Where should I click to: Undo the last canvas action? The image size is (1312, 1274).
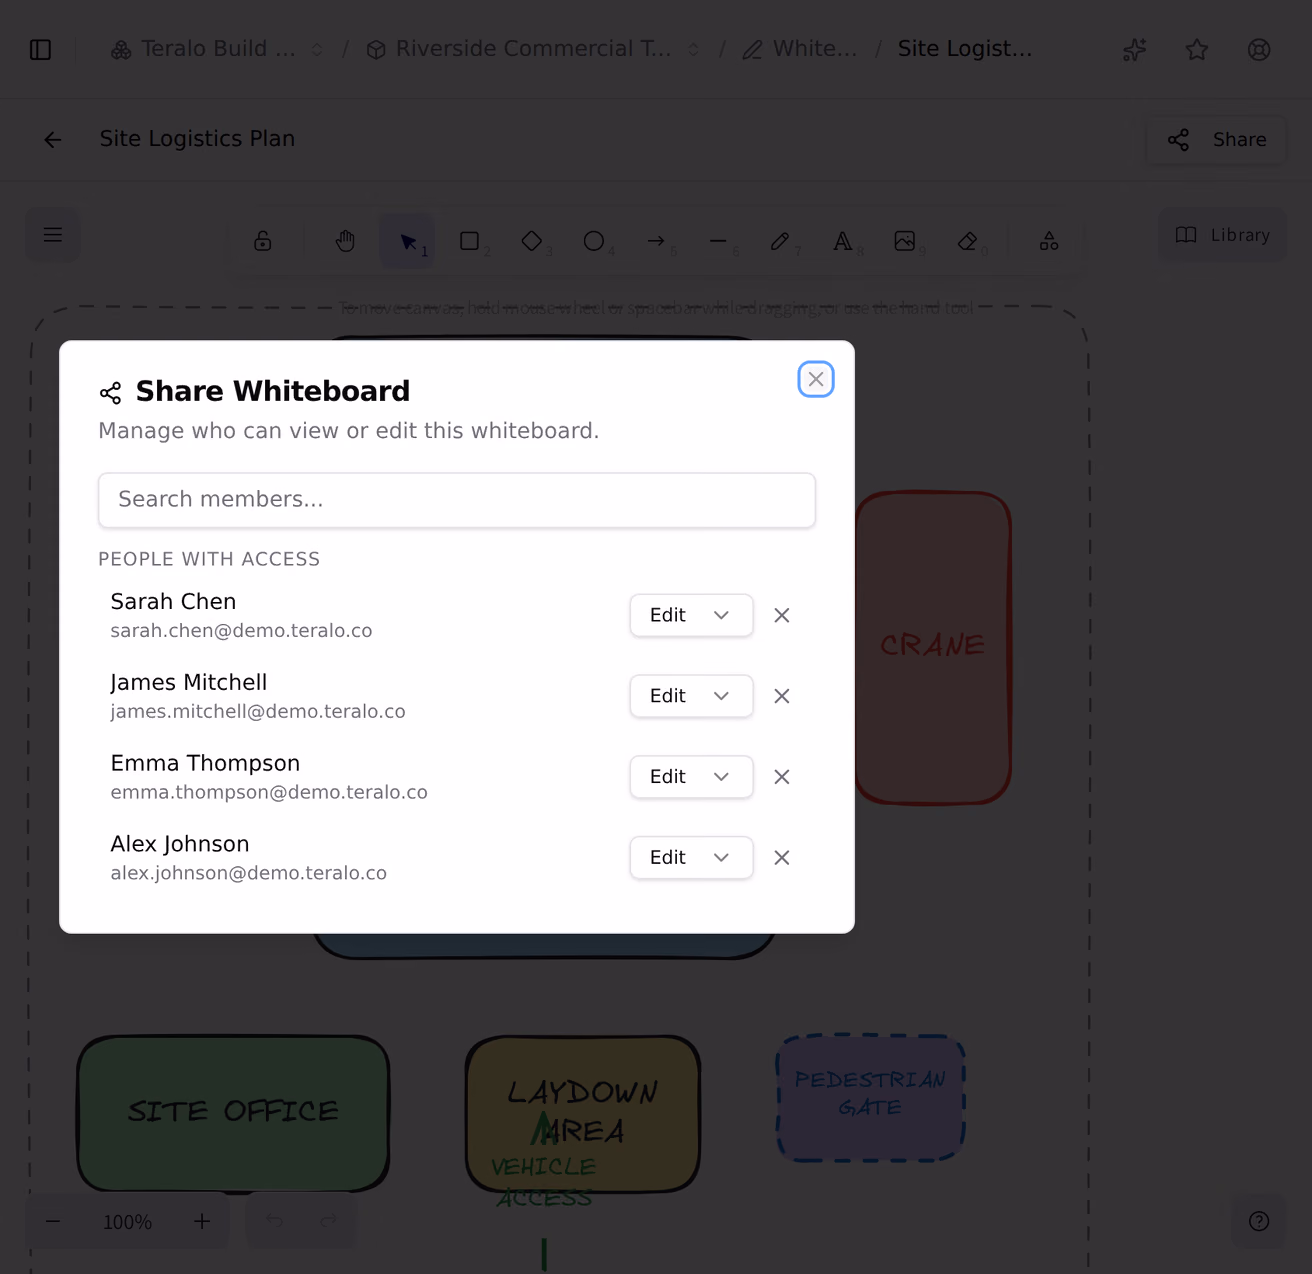[274, 1221]
